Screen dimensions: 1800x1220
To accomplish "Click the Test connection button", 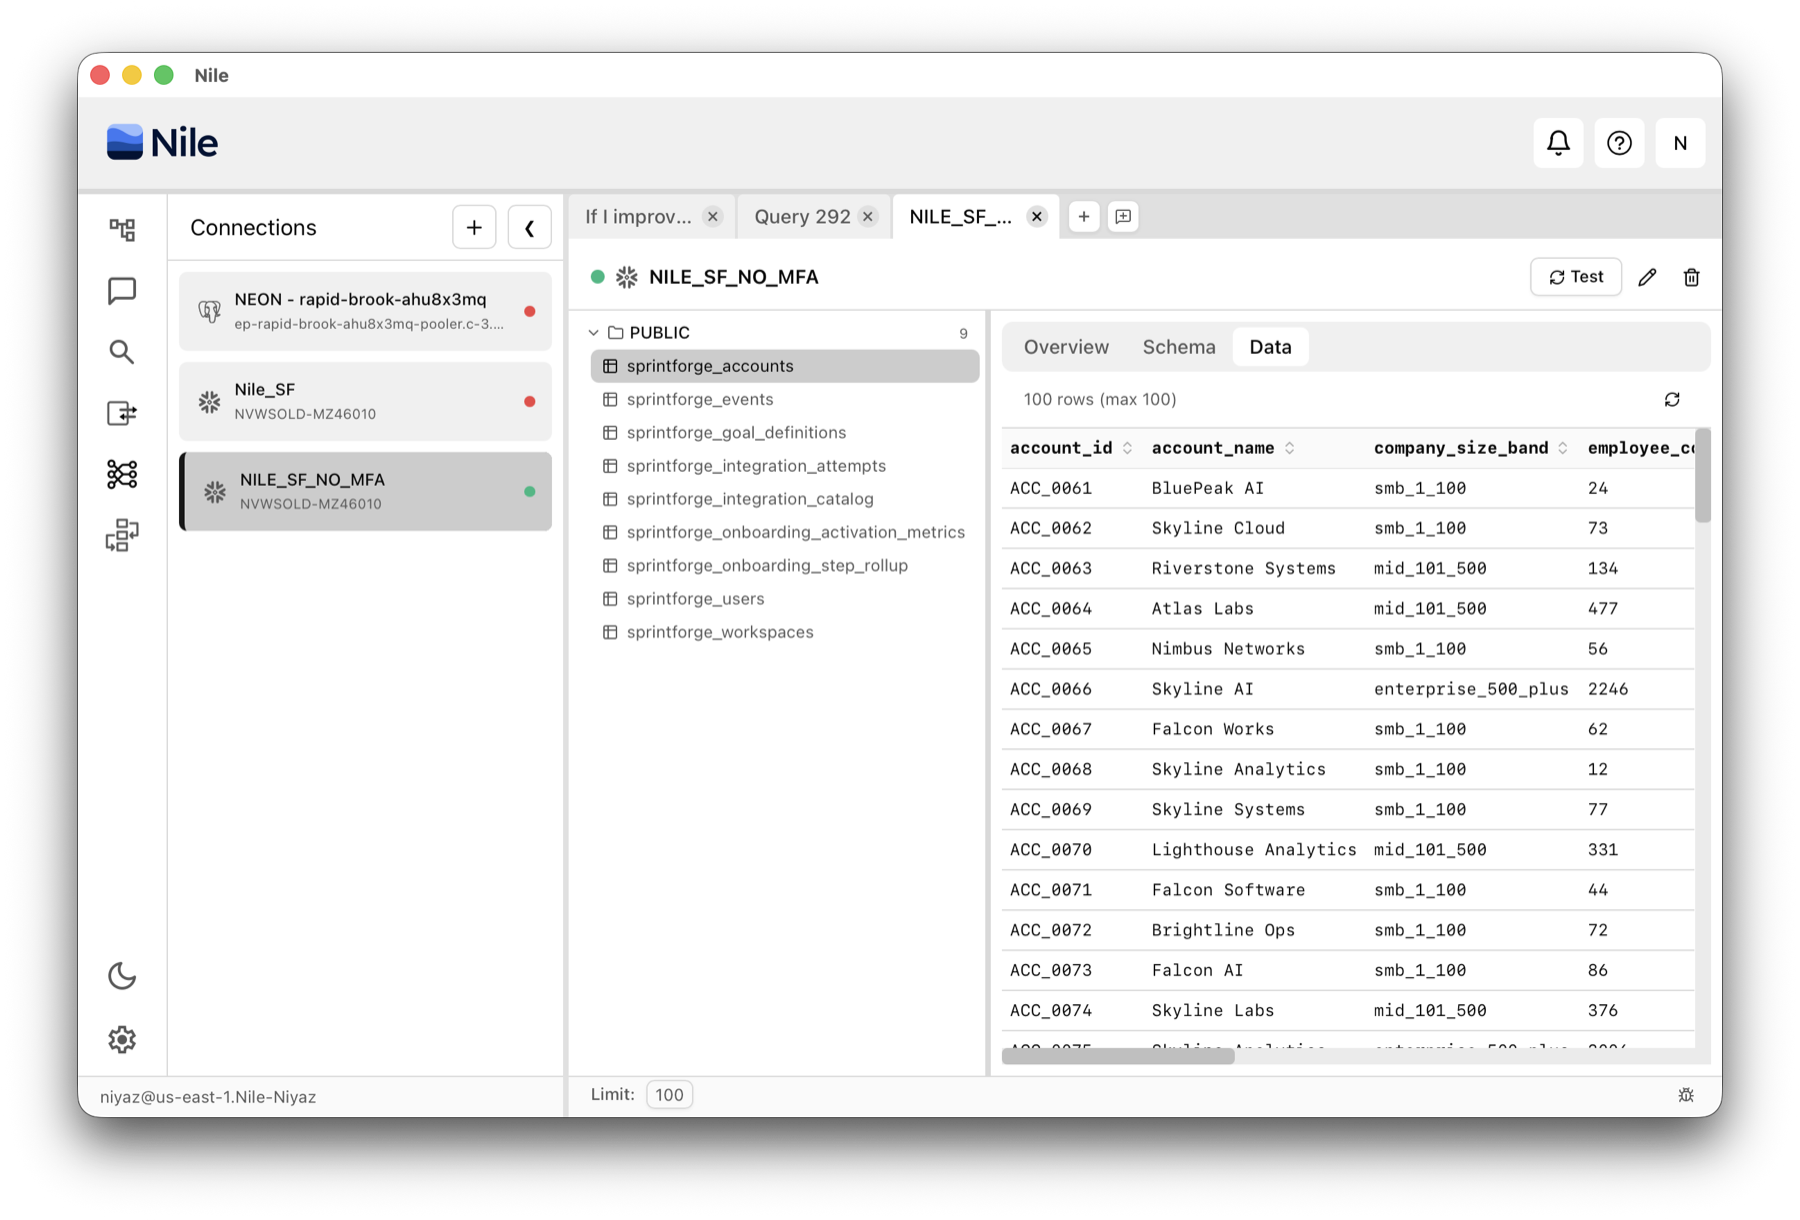I will click(1576, 277).
